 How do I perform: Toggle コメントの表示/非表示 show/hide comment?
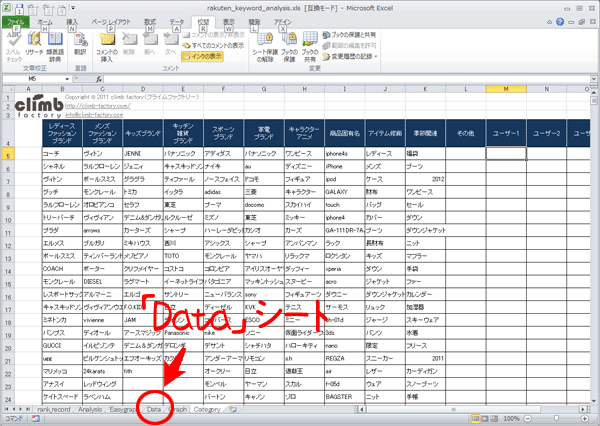(x=214, y=35)
